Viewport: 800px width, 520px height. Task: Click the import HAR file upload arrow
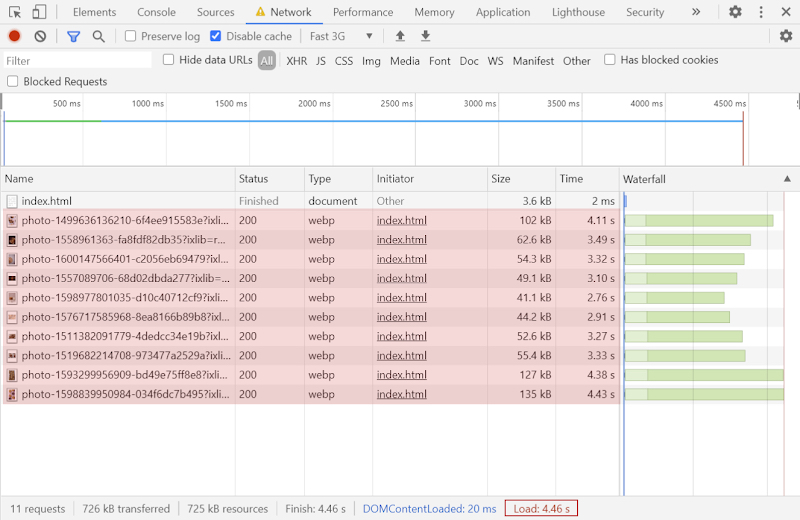click(400, 36)
